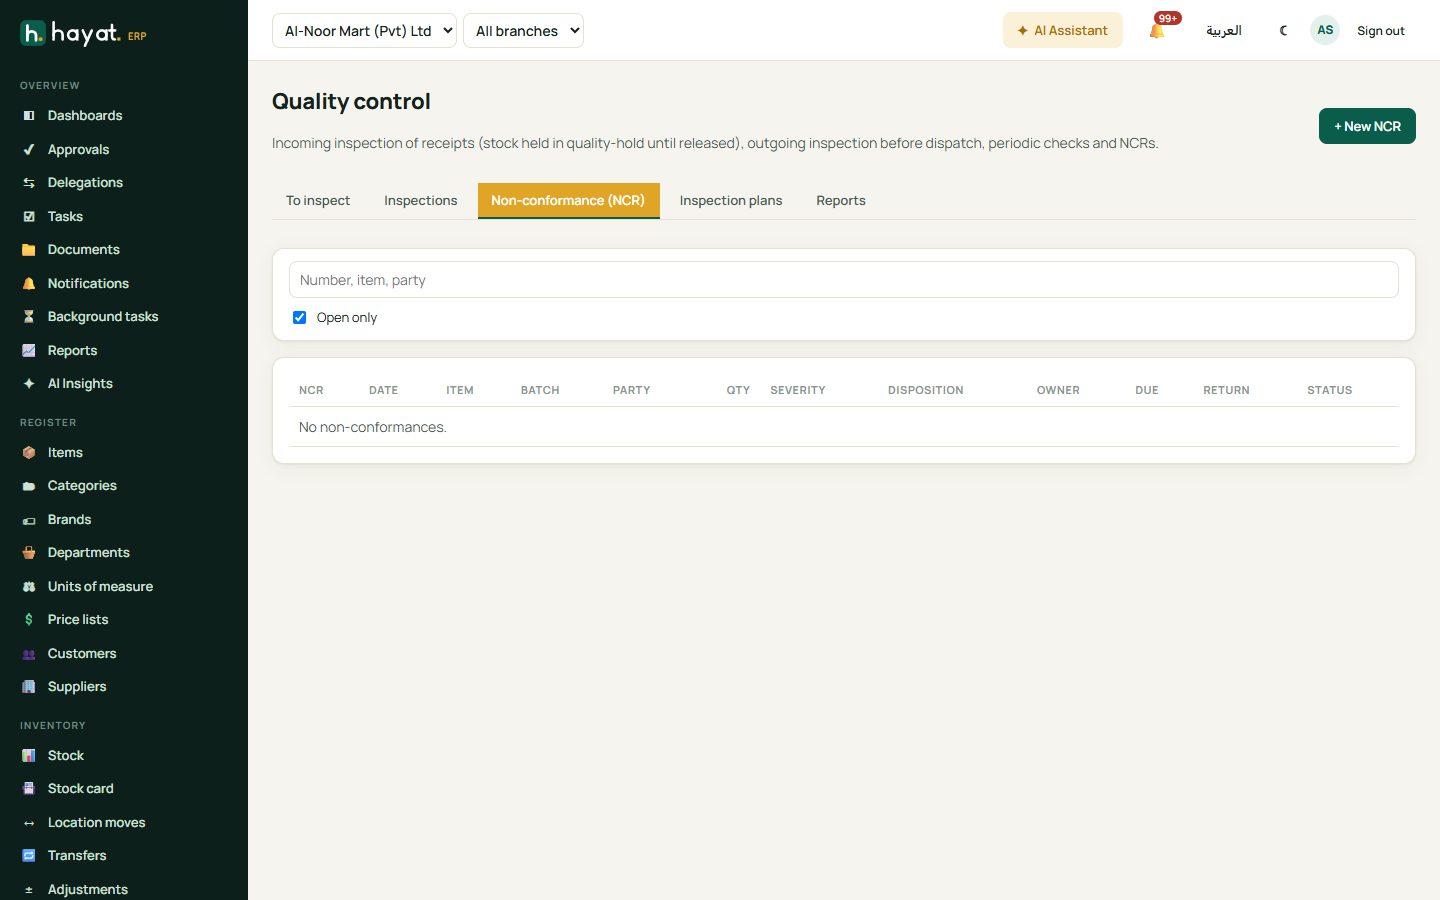Open Brands in the sidebar
This screenshot has width=1440, height=900.
point(69,520)
